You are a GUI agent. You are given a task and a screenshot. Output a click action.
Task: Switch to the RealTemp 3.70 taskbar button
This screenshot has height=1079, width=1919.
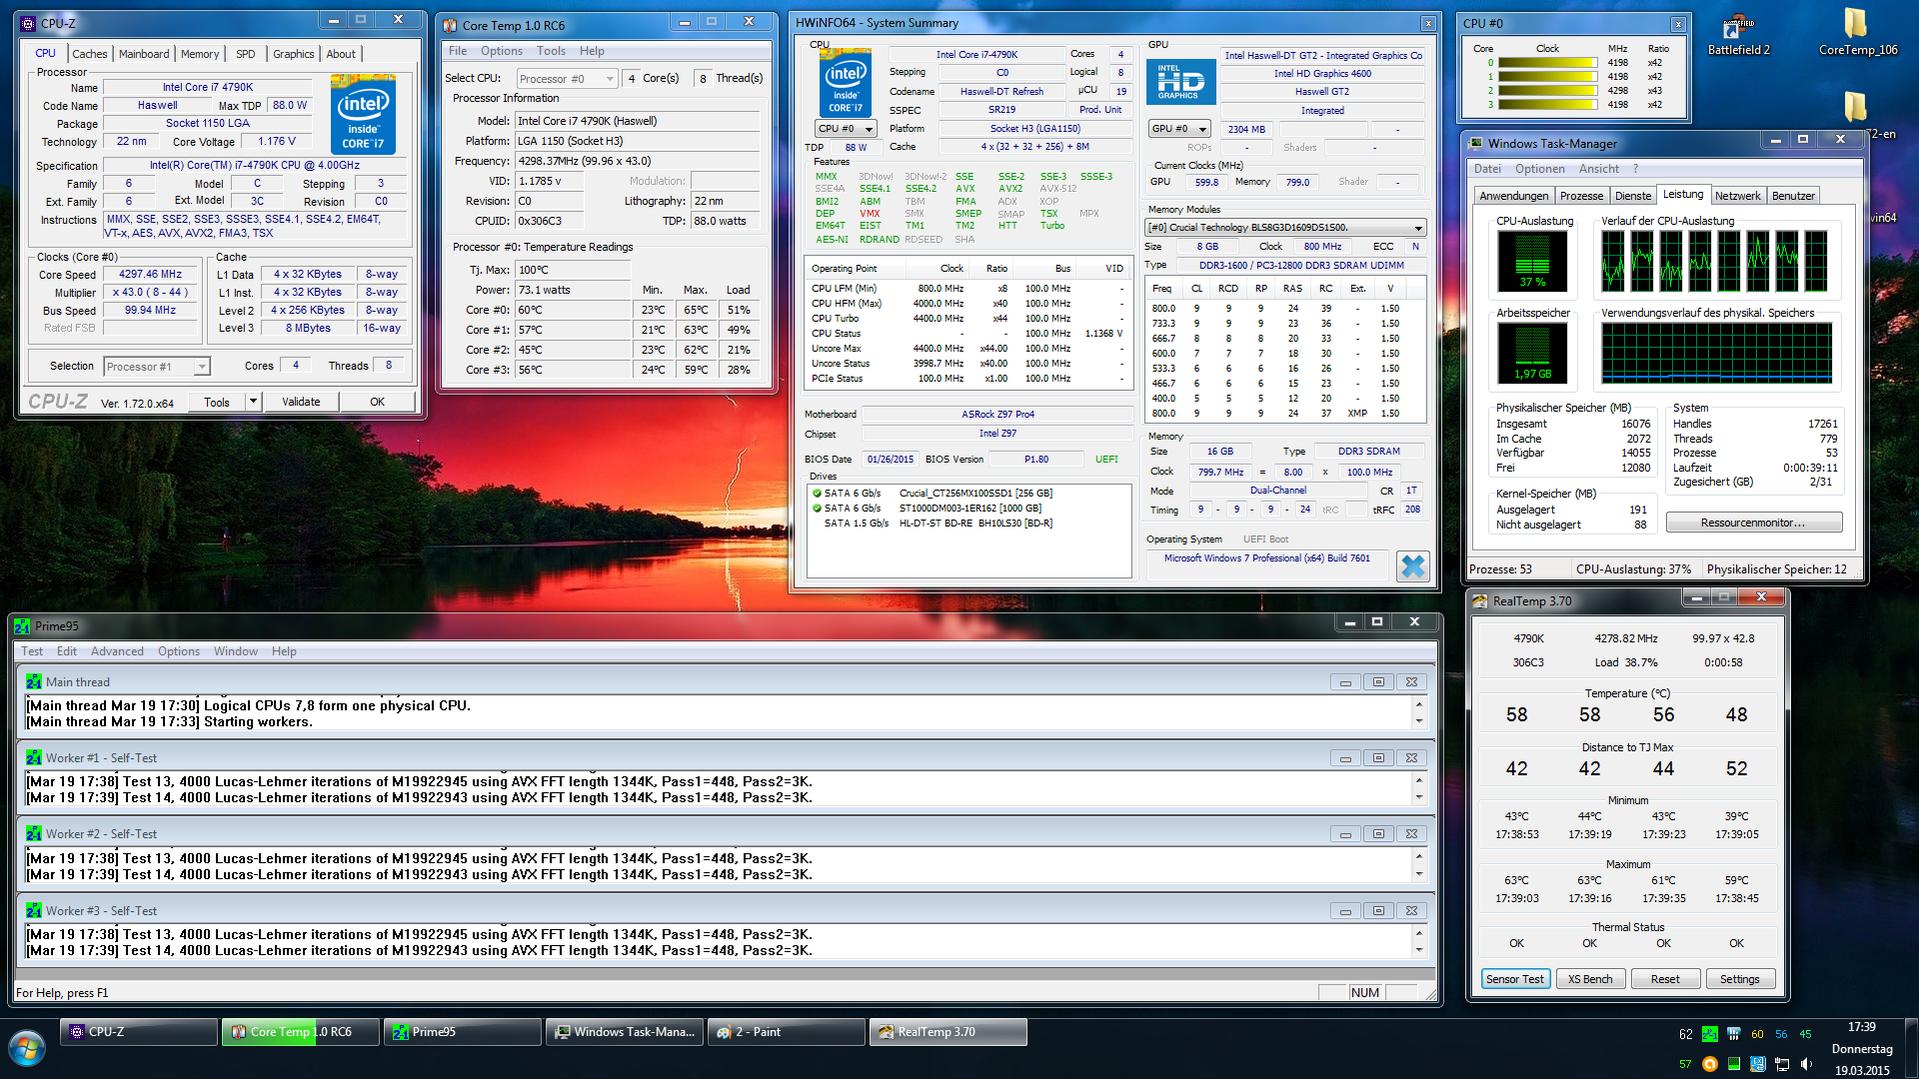coord(948,1032)
